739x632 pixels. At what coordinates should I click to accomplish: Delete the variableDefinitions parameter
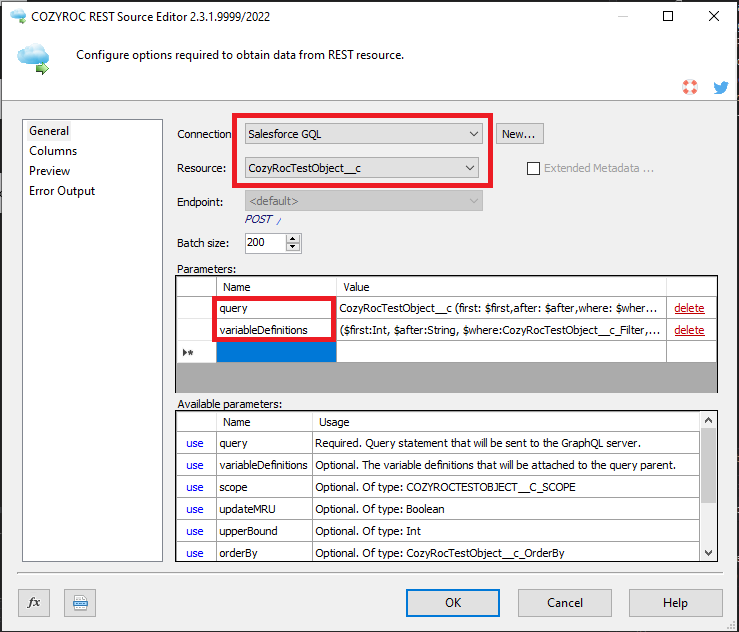coord(689,330)
